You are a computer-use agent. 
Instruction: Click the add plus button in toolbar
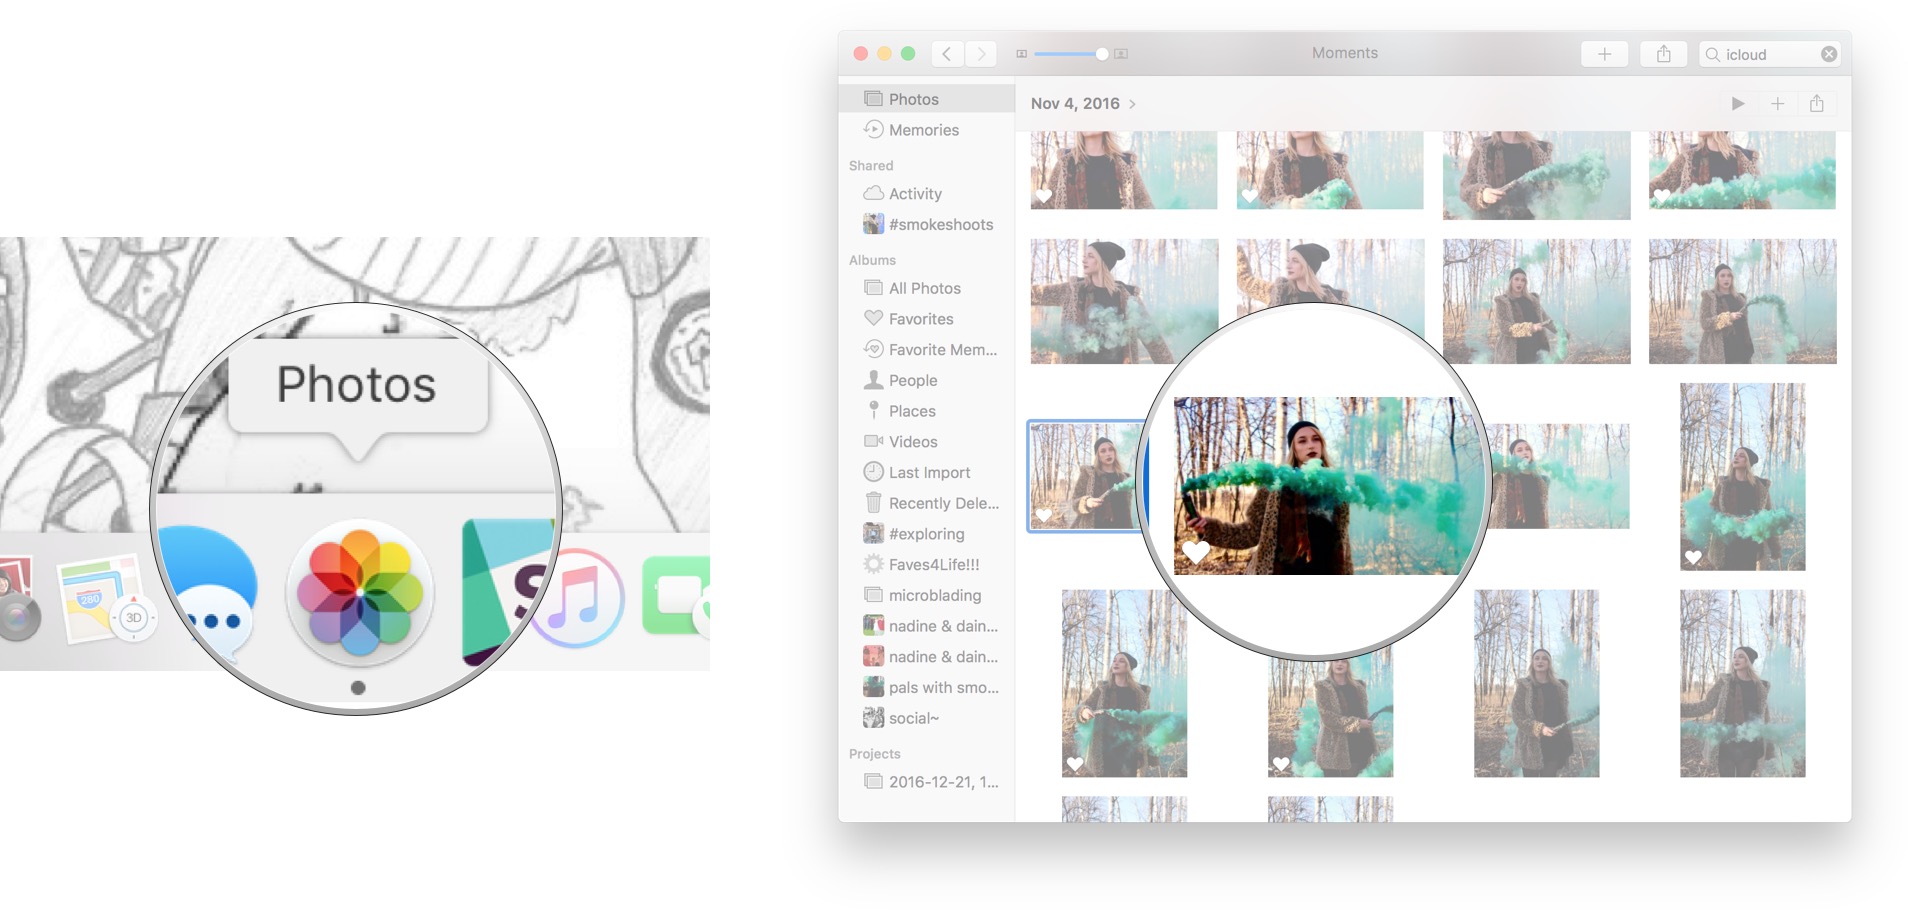(1605, 54)
